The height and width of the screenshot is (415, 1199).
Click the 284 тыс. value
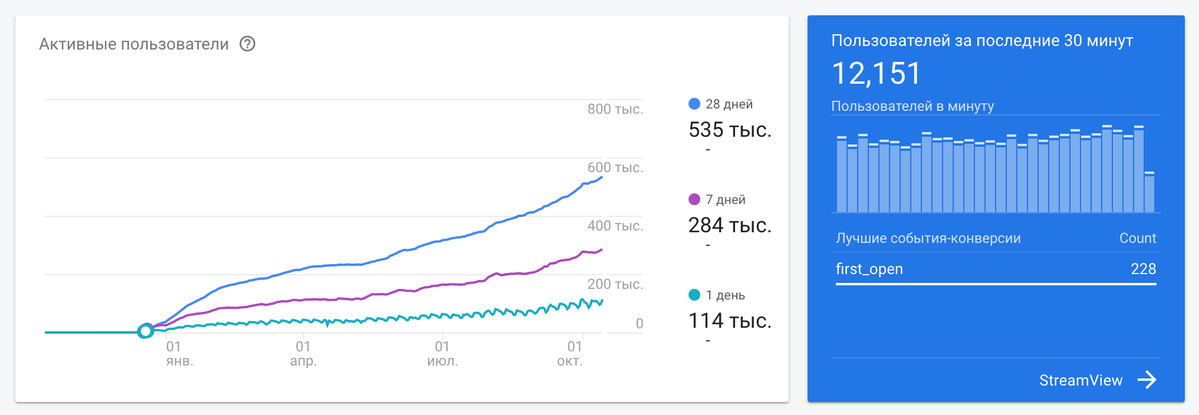[729, 225]
